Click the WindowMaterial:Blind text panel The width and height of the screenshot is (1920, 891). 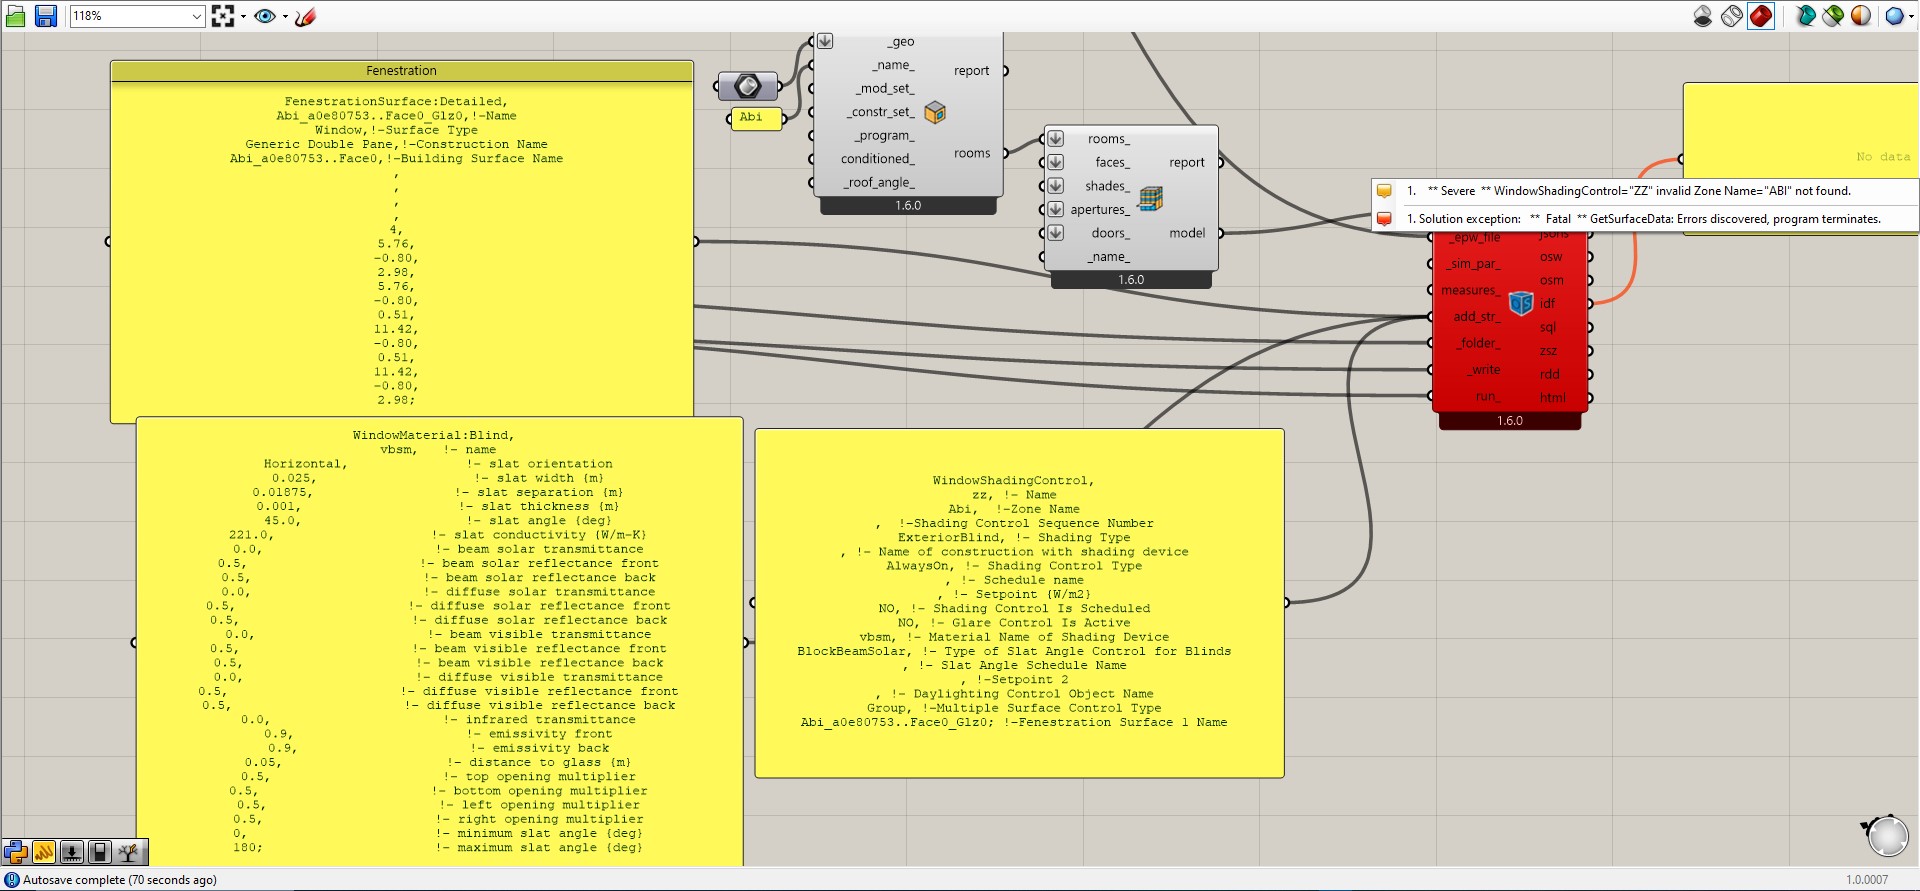pyautogui.click(x=439, y=641)
